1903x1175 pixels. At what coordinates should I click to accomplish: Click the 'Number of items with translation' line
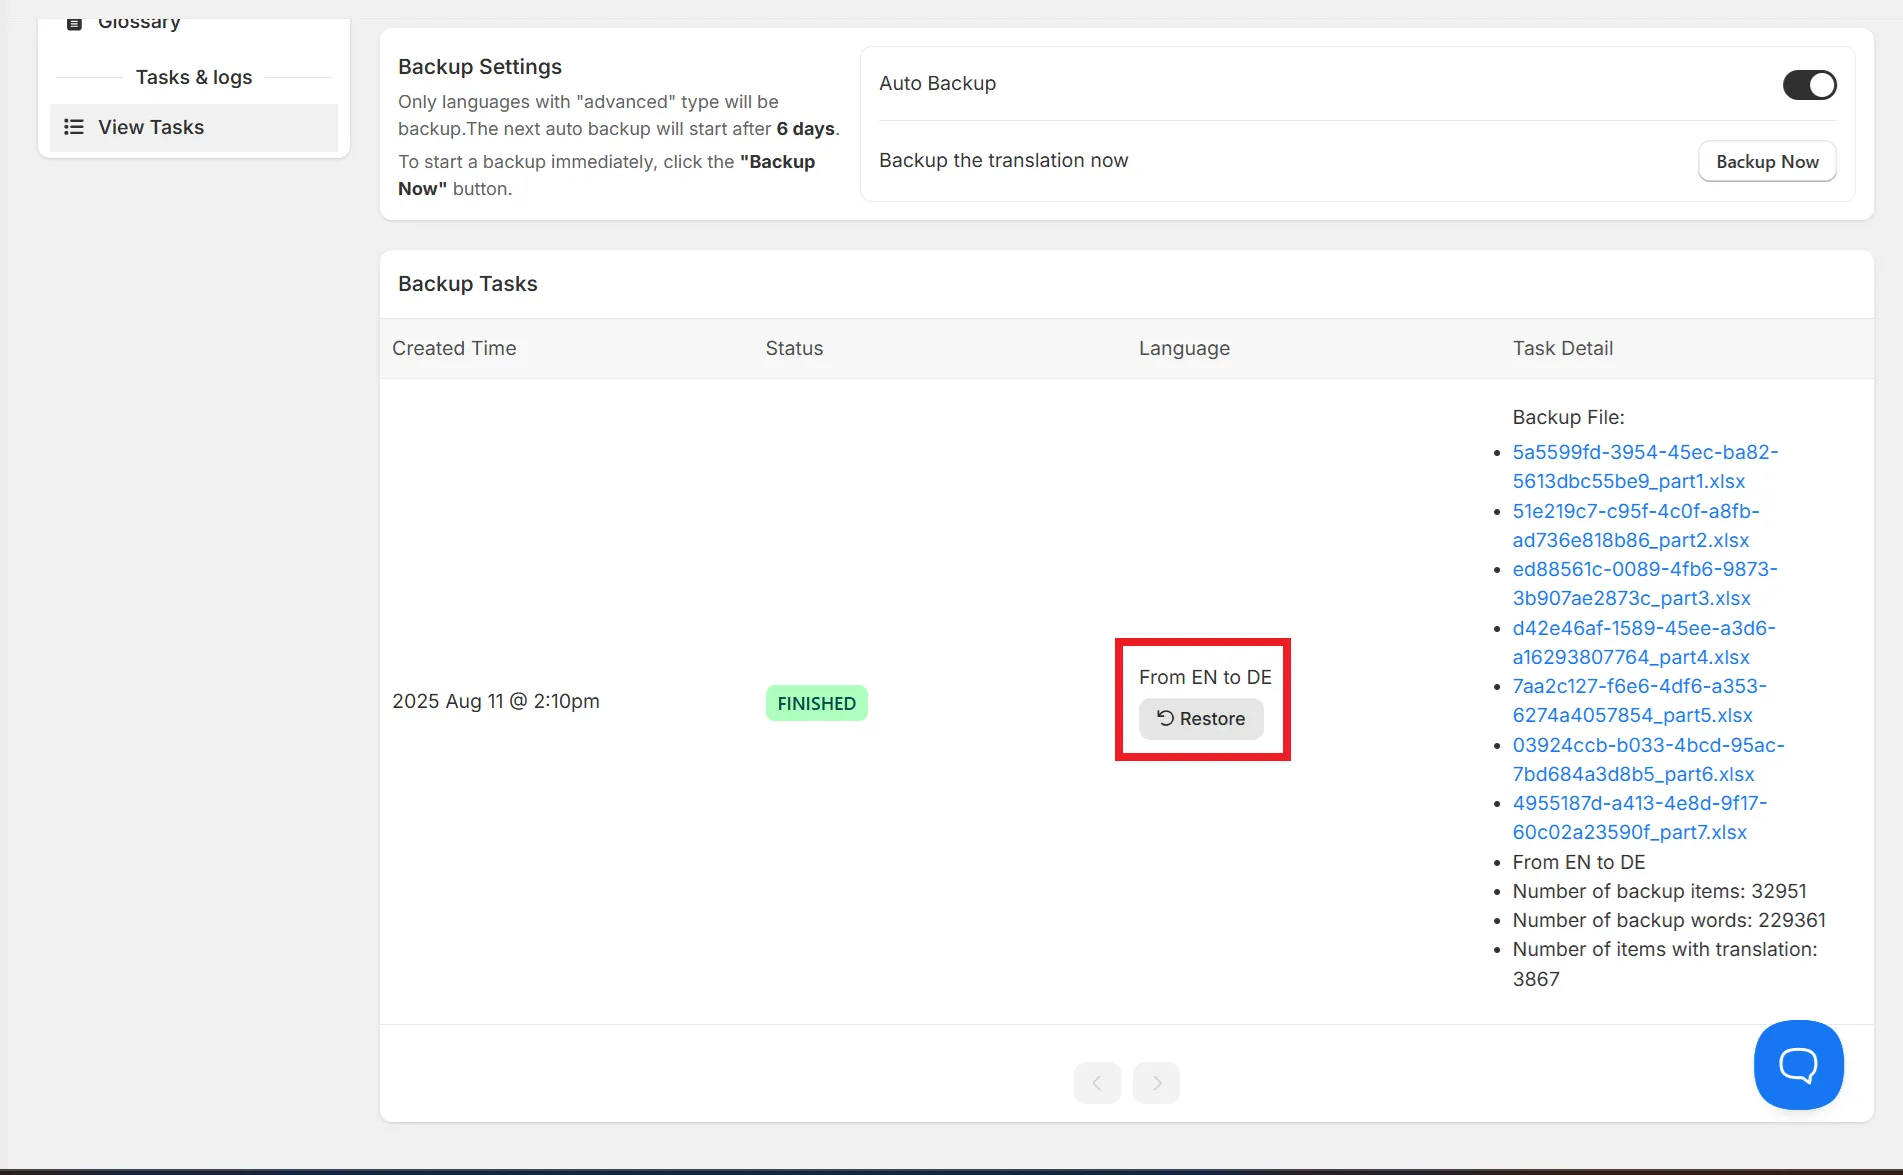click(x=1664, y=965)
